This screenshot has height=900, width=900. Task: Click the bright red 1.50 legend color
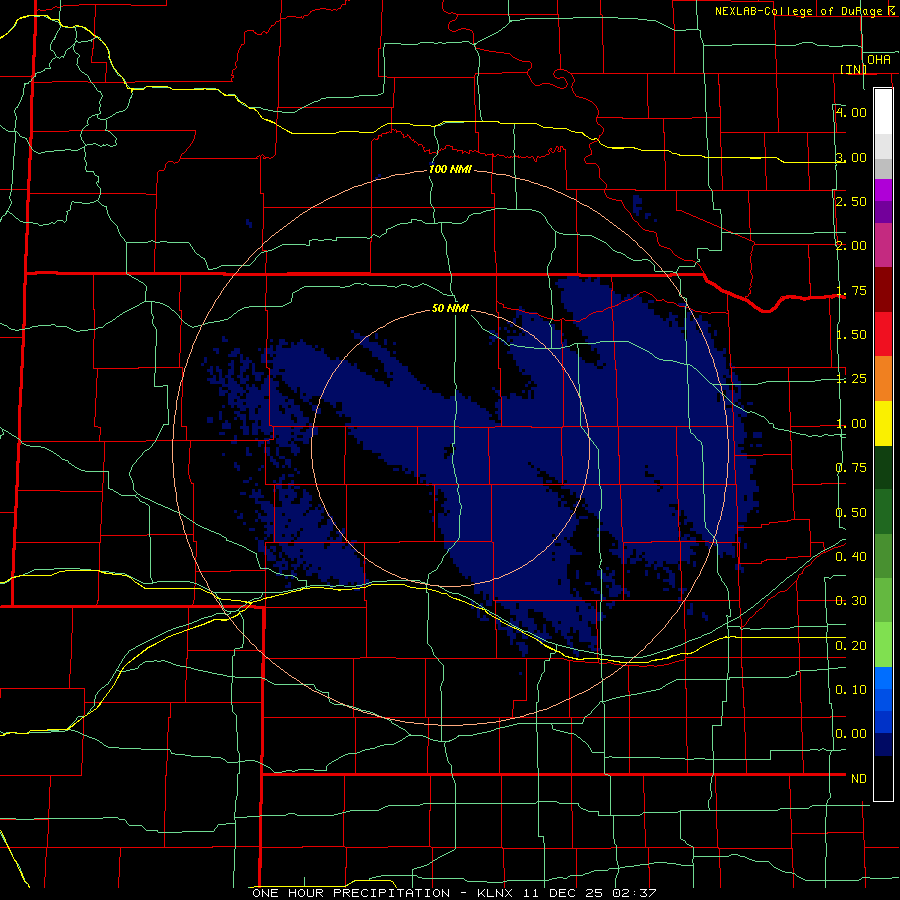tap(883, 333)
